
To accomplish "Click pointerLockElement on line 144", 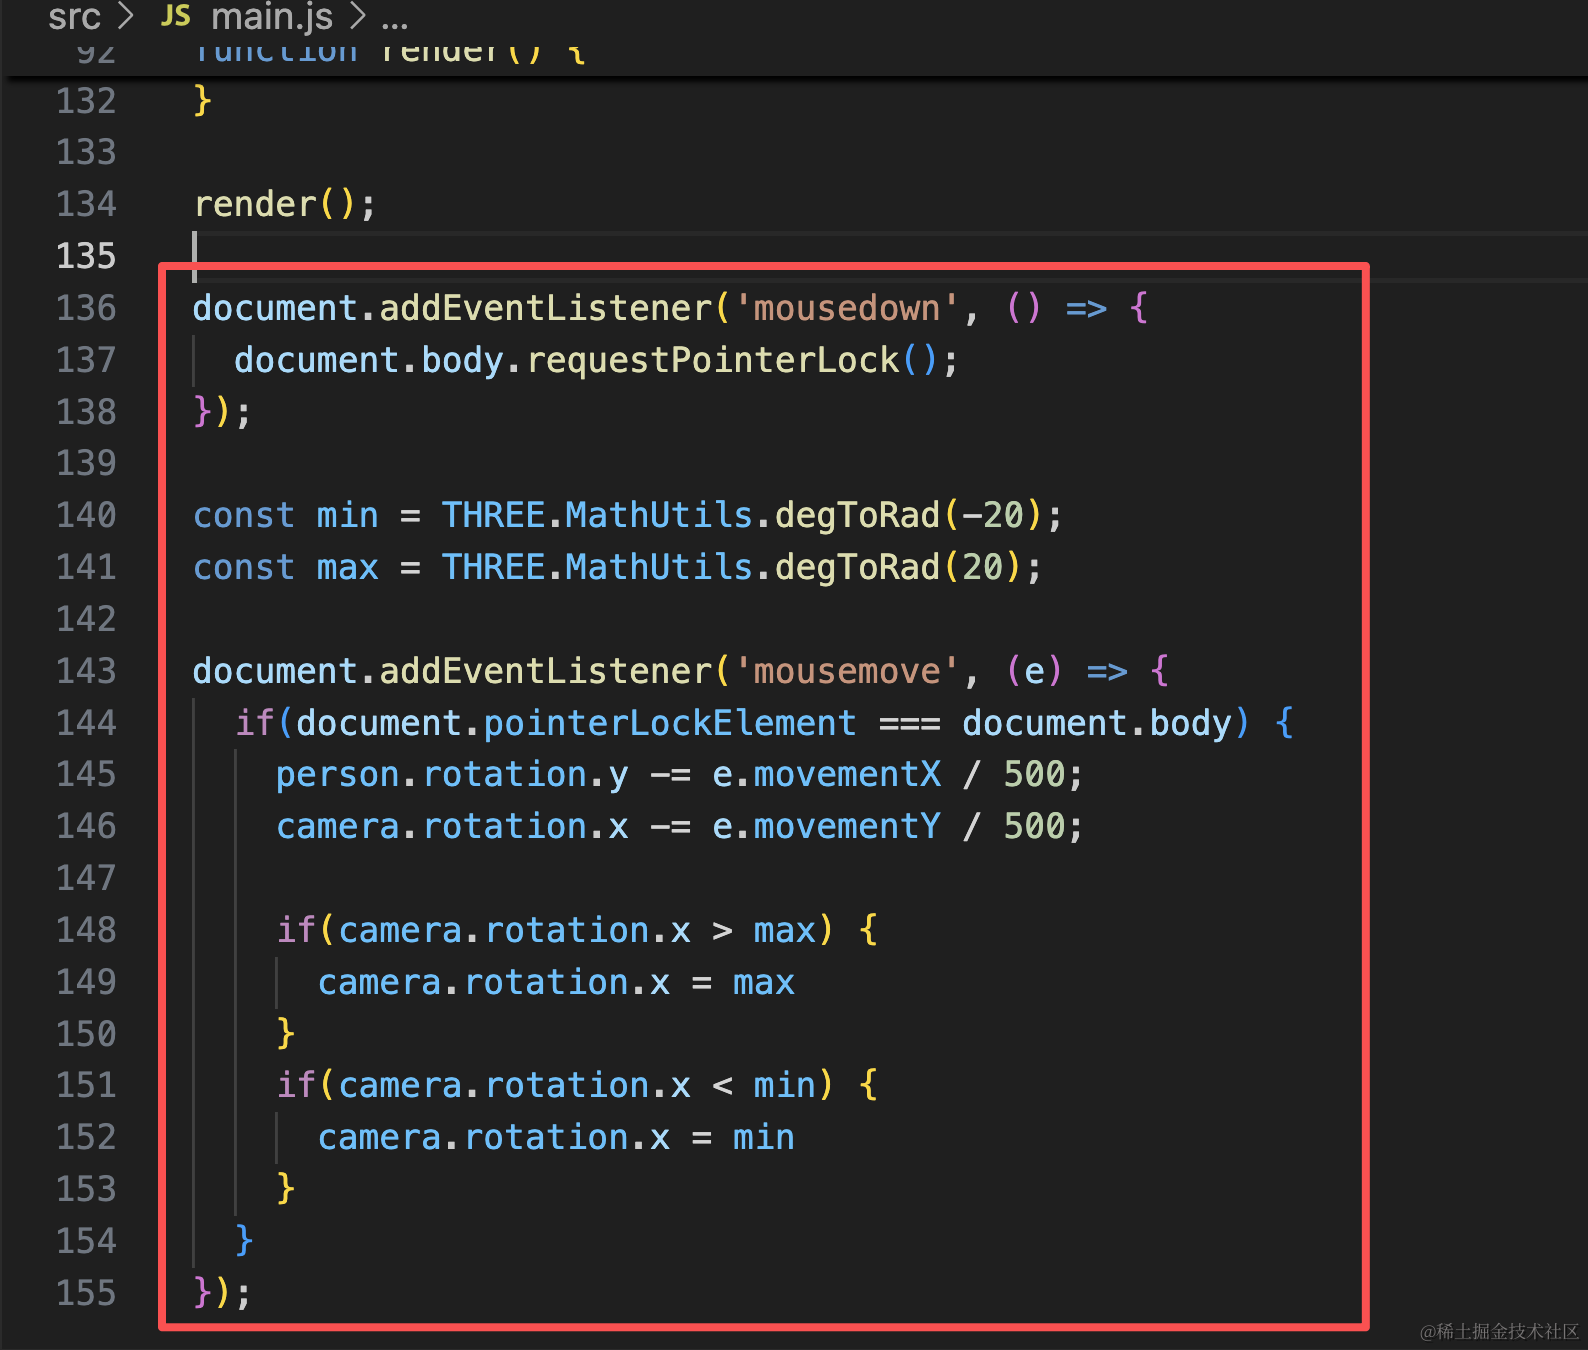I will (670, 723).
